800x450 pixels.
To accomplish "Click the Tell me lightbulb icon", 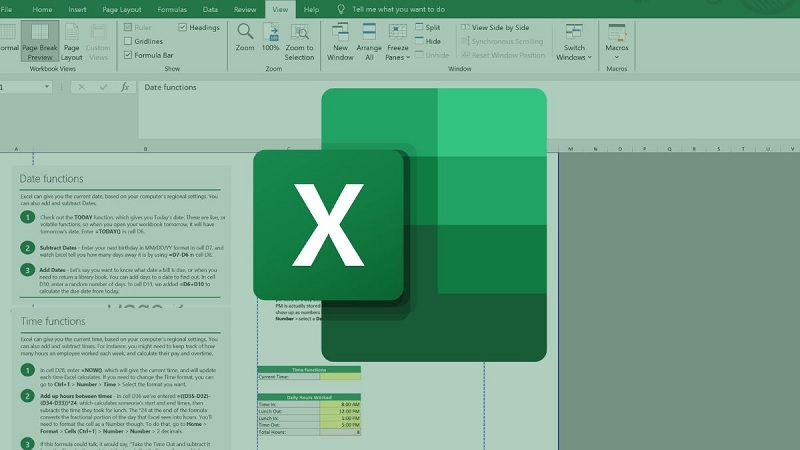I will click(341, 9).
